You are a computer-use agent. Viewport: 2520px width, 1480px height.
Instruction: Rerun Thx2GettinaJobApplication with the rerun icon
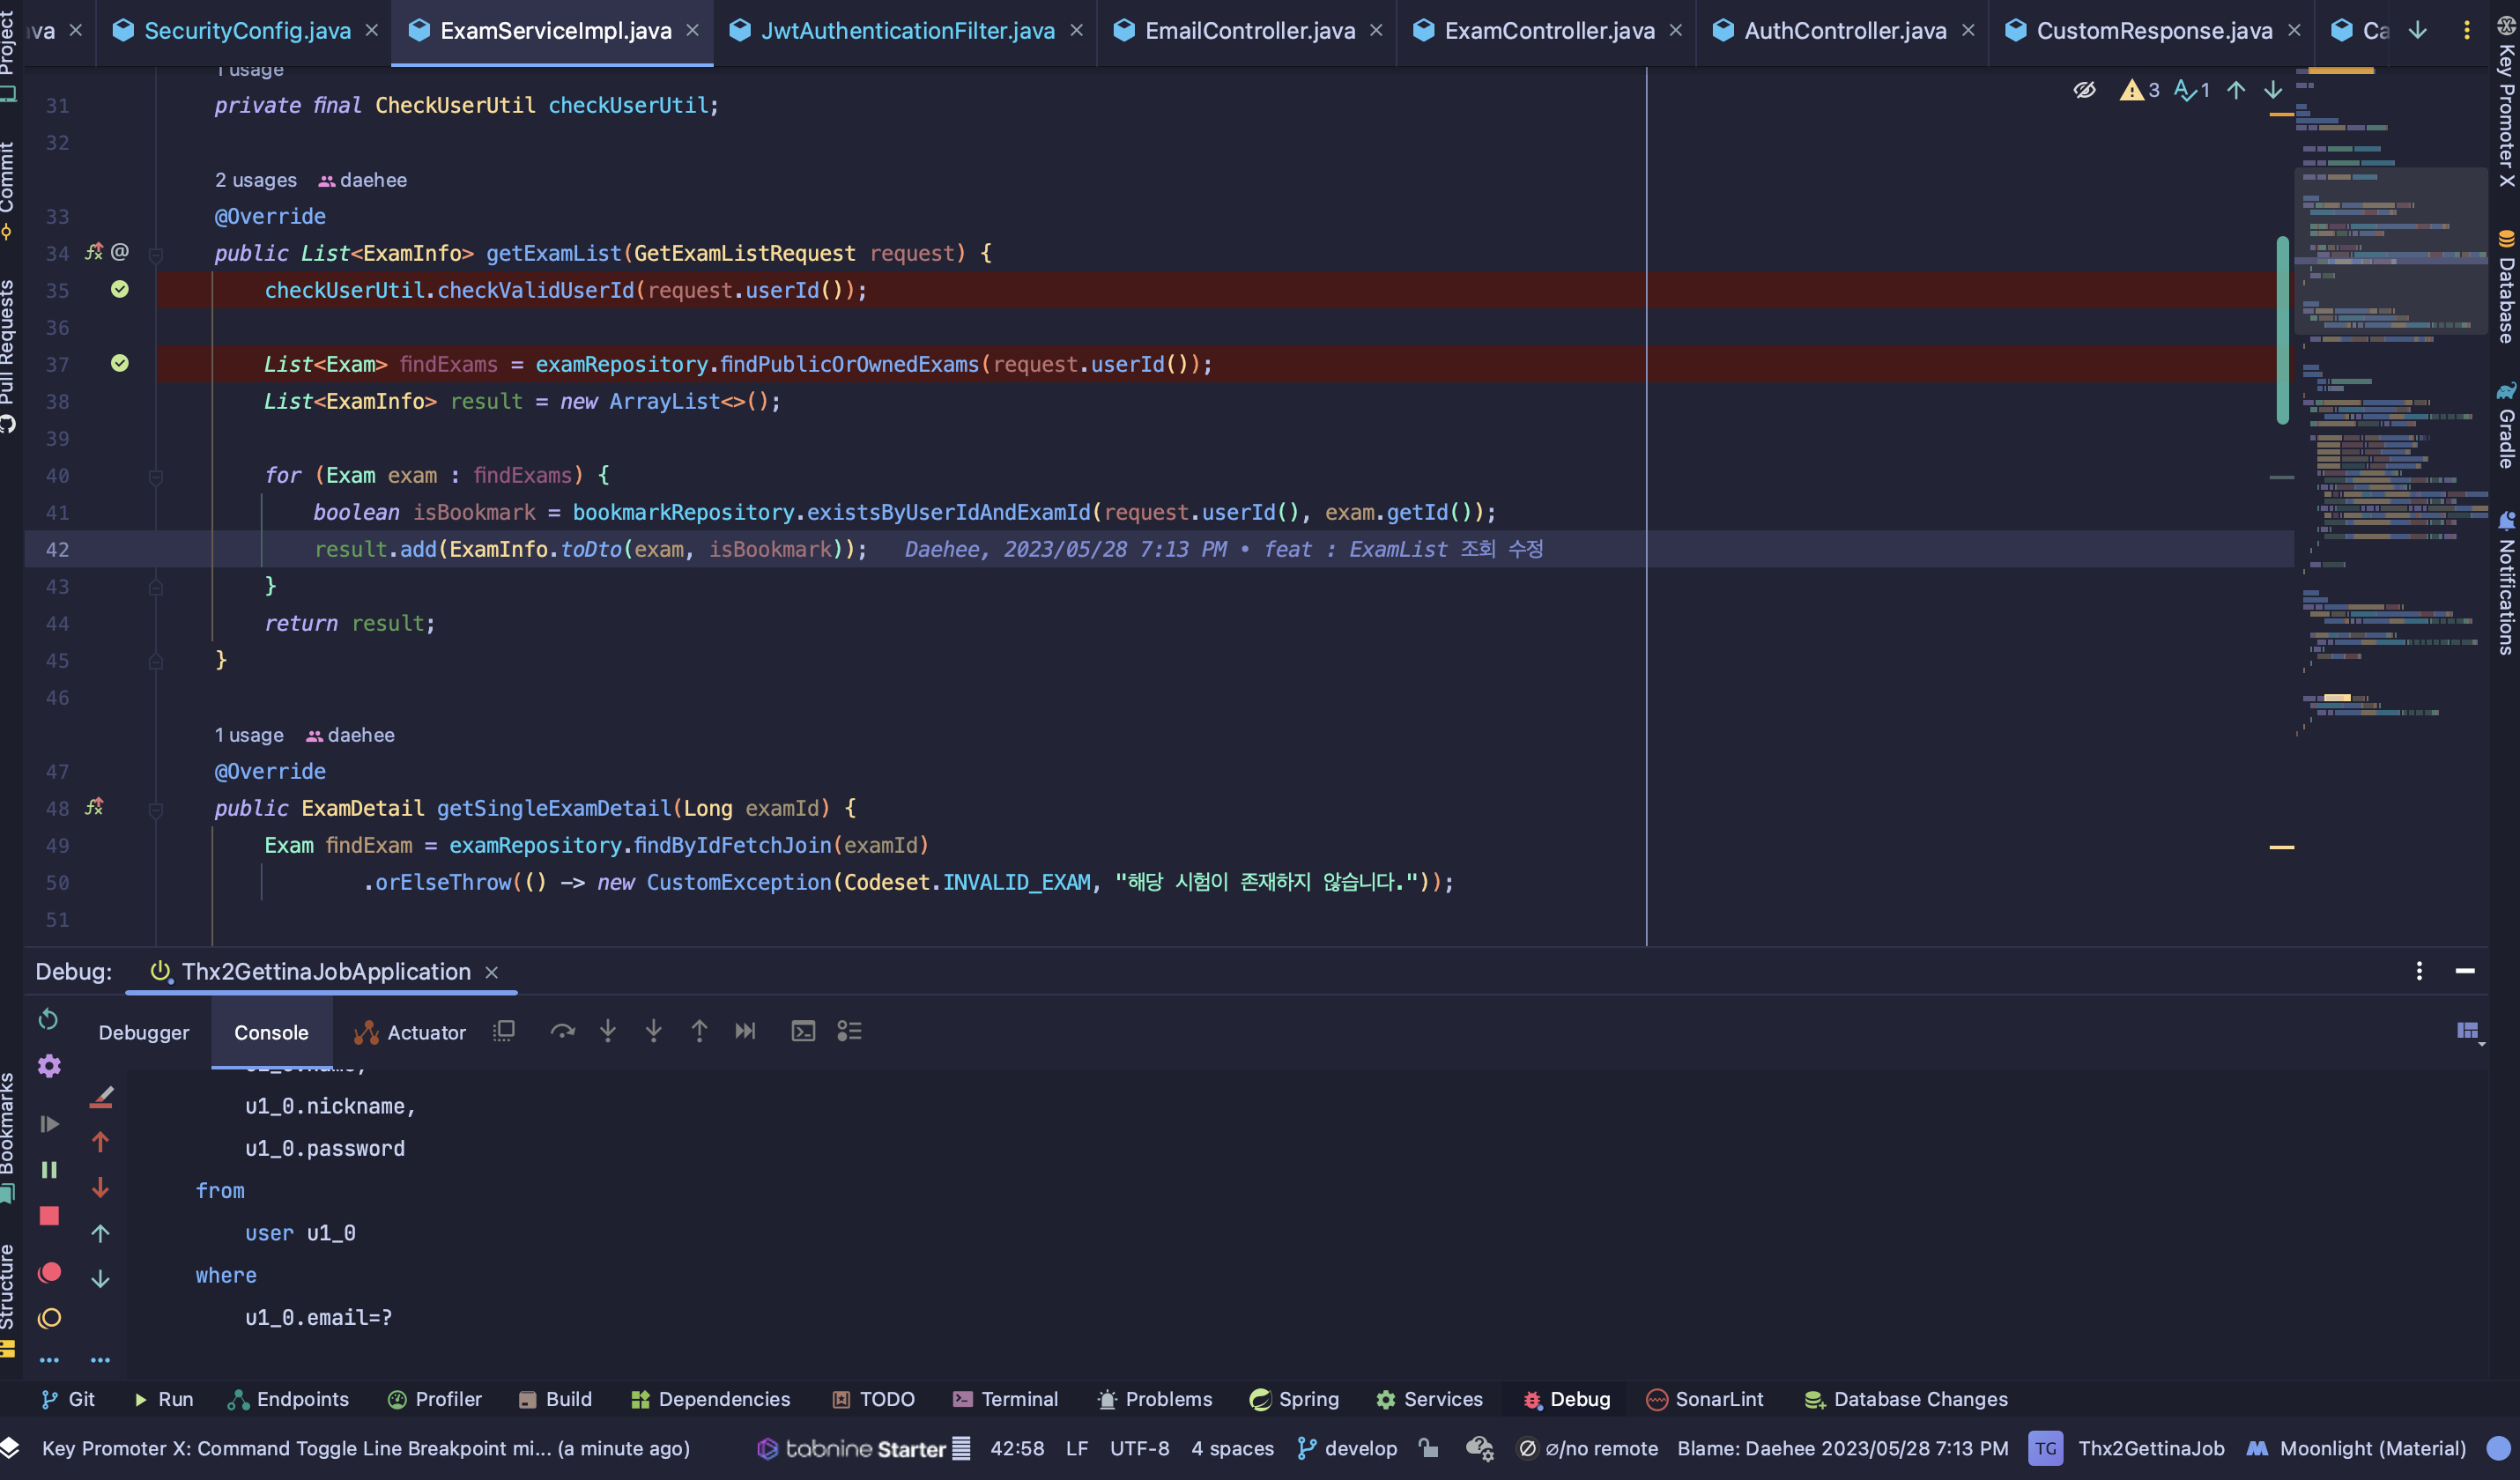tap(48, 1019)
